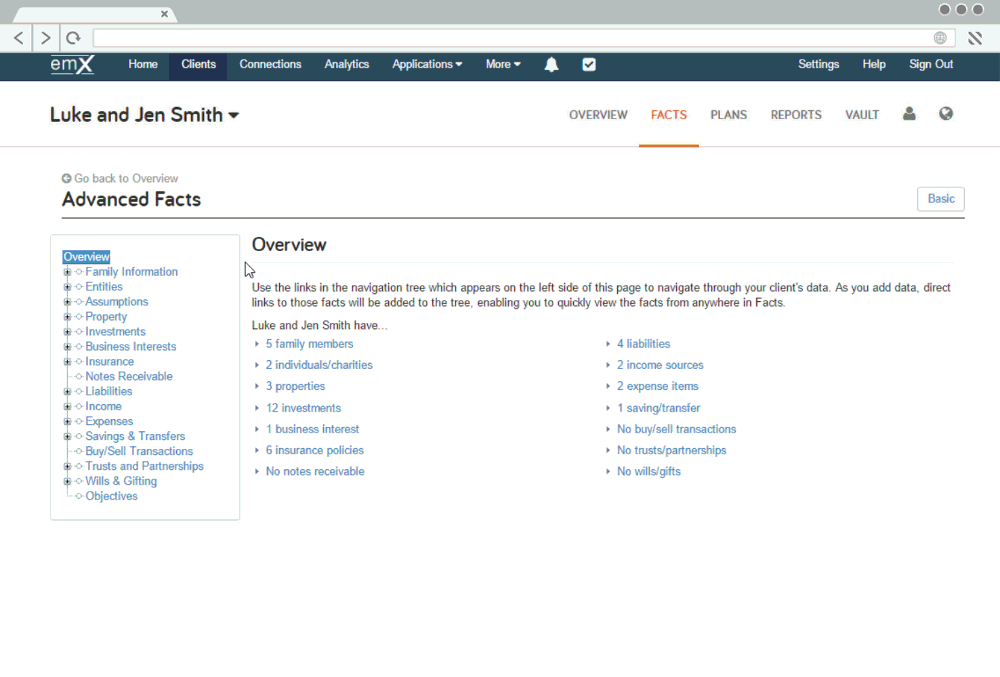
Task: Expand the Business Interests tree node
Action: 67,347
